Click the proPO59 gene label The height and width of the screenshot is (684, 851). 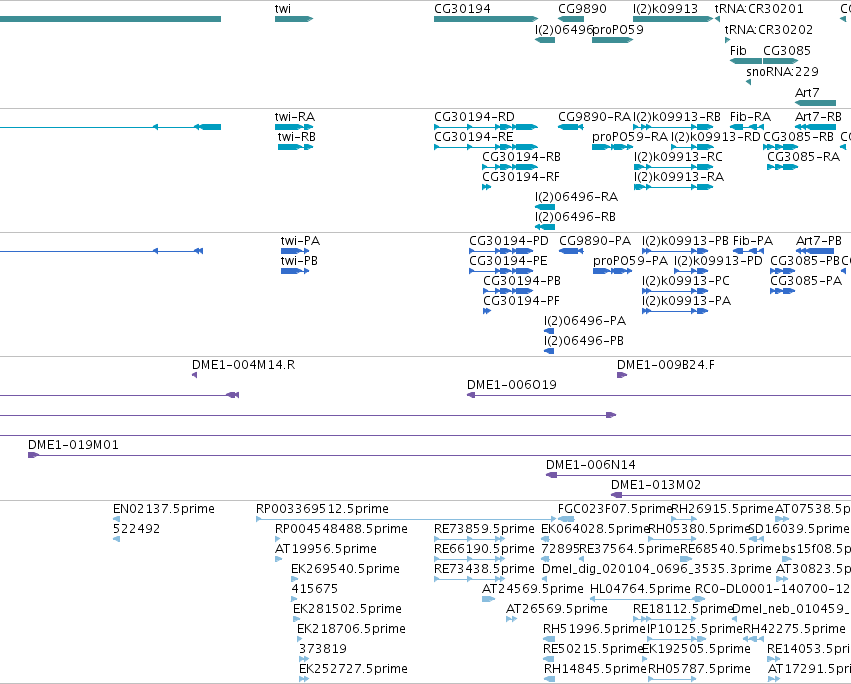pos(618,30)
